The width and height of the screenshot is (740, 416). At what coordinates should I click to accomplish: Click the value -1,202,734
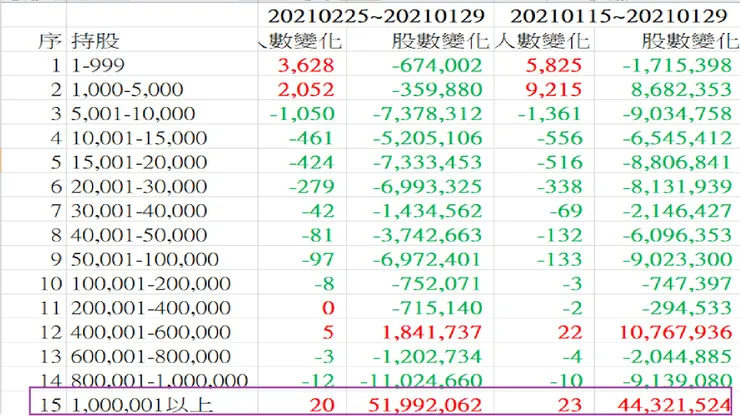click(x=428, y=357)
